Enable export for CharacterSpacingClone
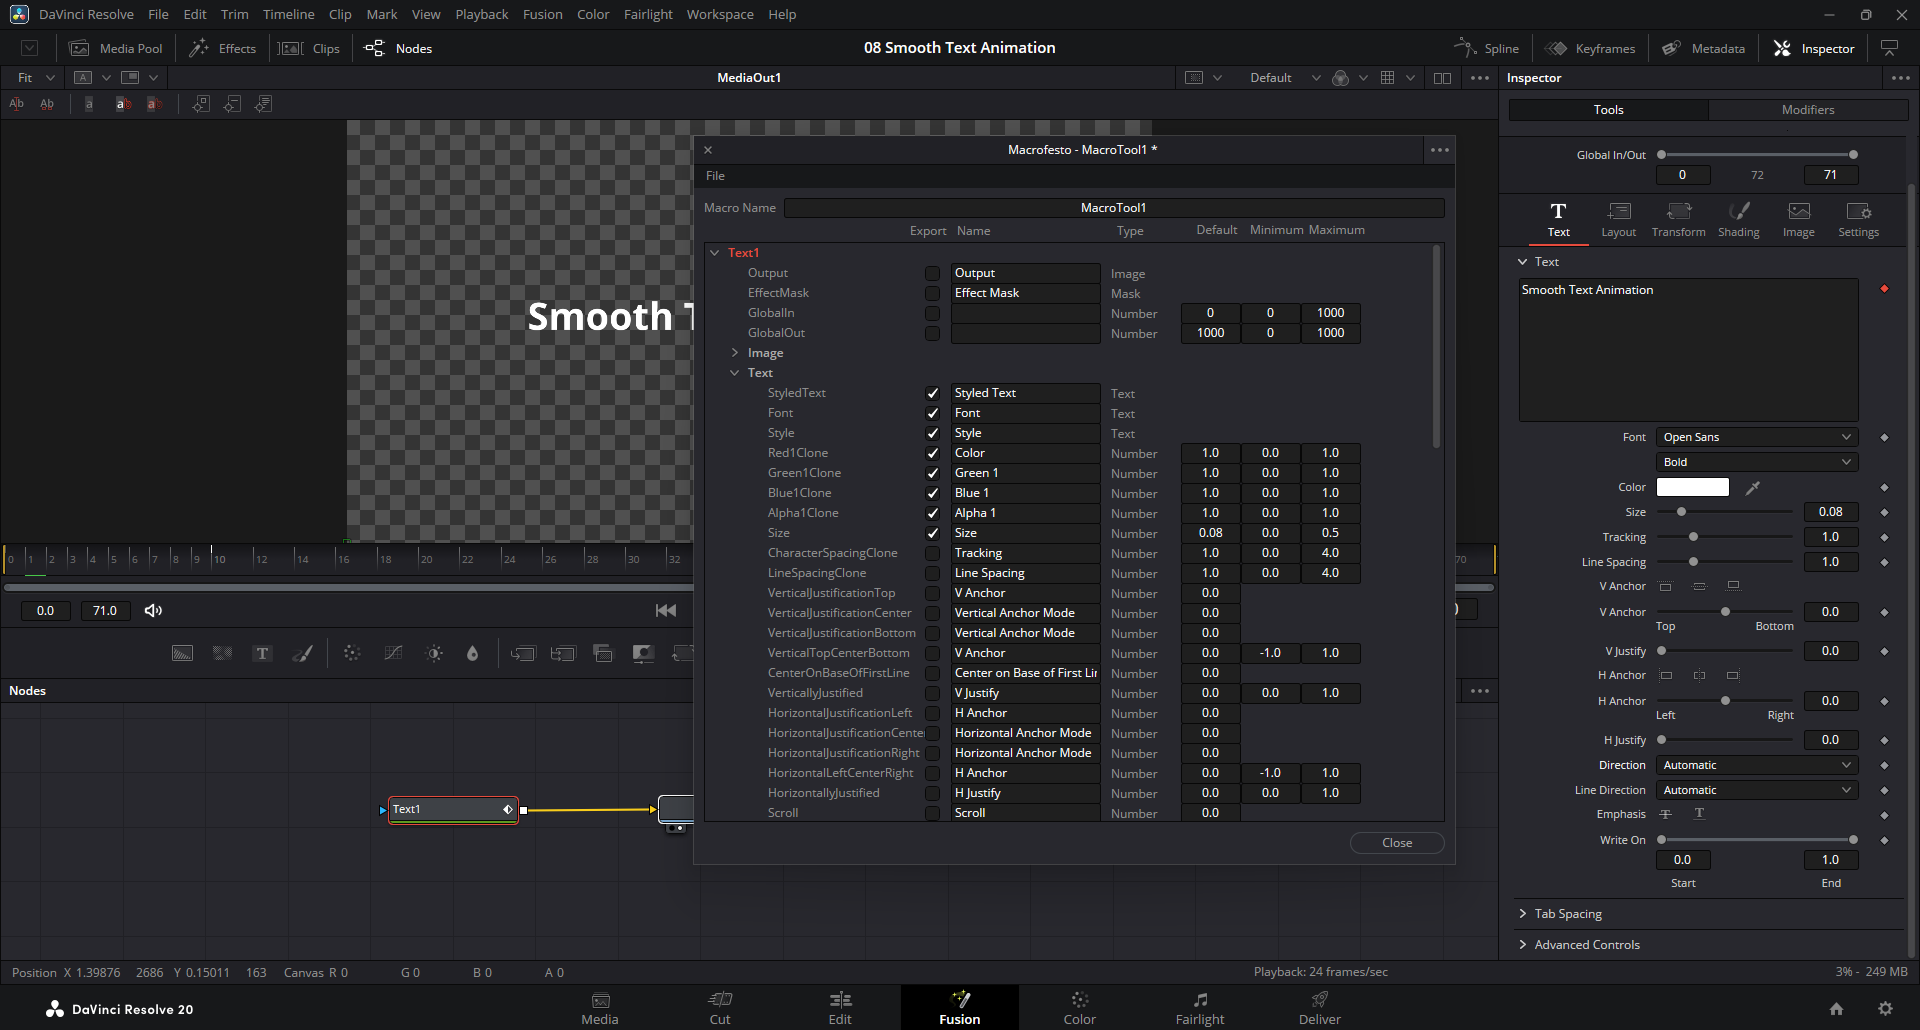This screenshot has height=1030, width=1920. [932, 553]
